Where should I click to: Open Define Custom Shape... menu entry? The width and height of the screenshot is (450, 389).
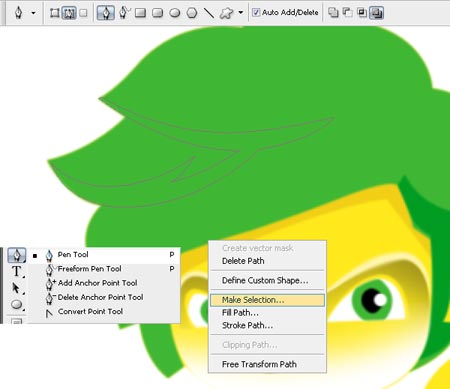click(267, 281)
